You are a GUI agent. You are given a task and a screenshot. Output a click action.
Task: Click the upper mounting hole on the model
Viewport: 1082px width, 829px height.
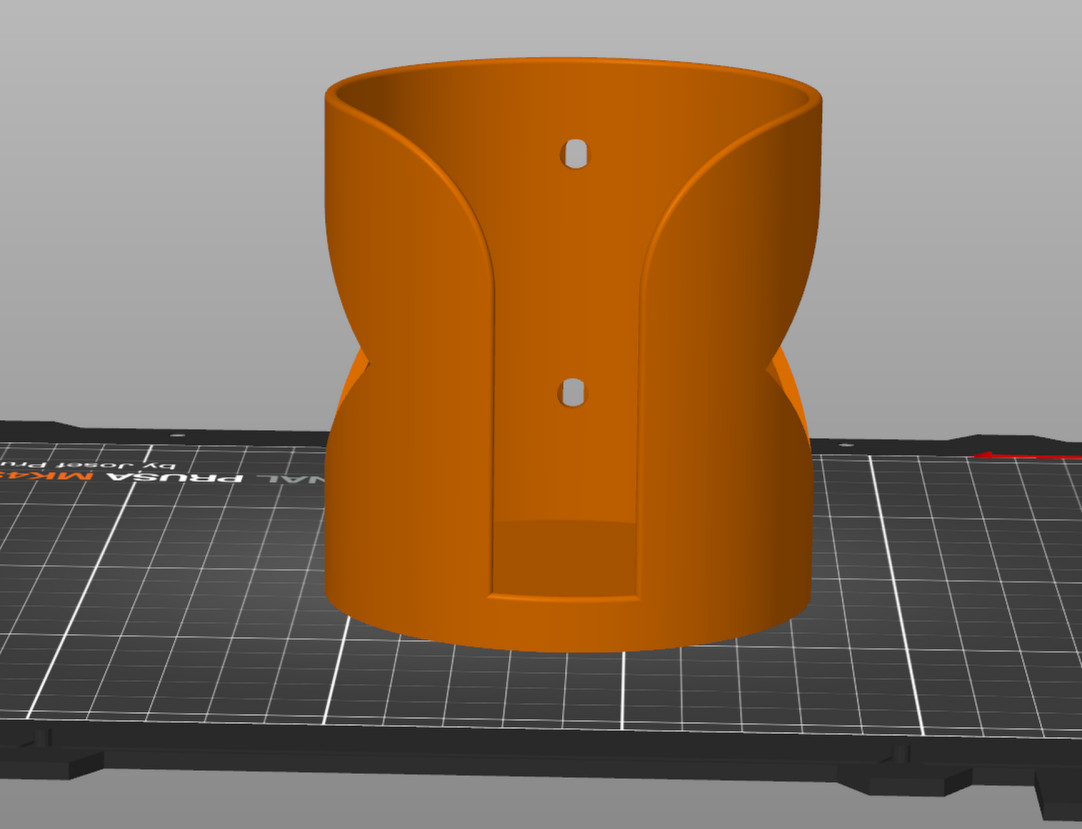click(575, 154)
